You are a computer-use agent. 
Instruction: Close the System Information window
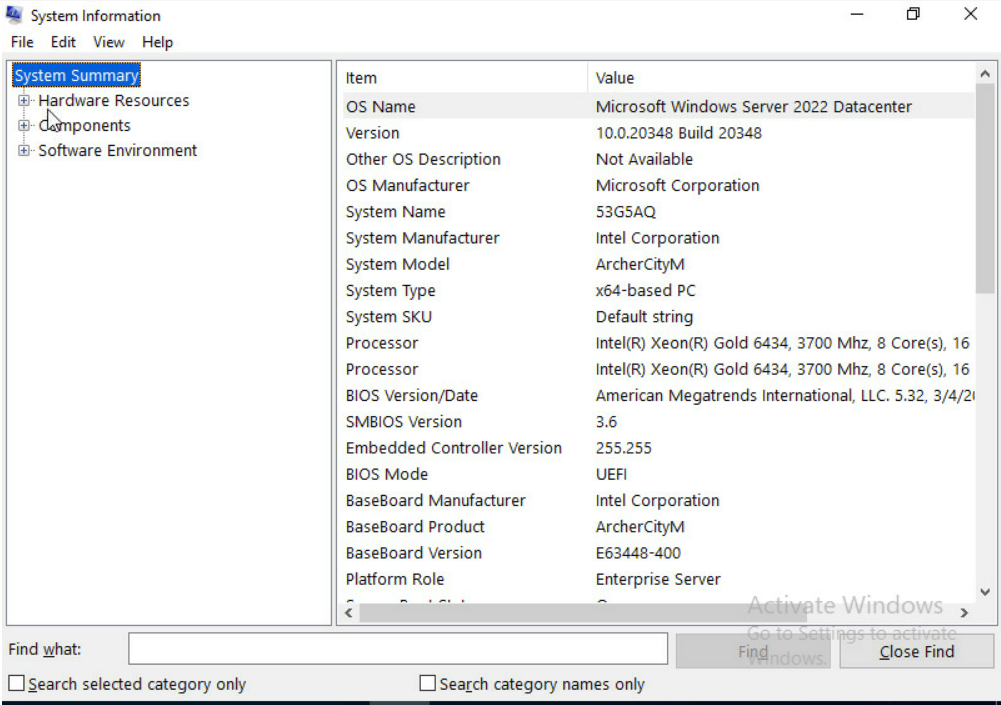click(x=970, y=14)
